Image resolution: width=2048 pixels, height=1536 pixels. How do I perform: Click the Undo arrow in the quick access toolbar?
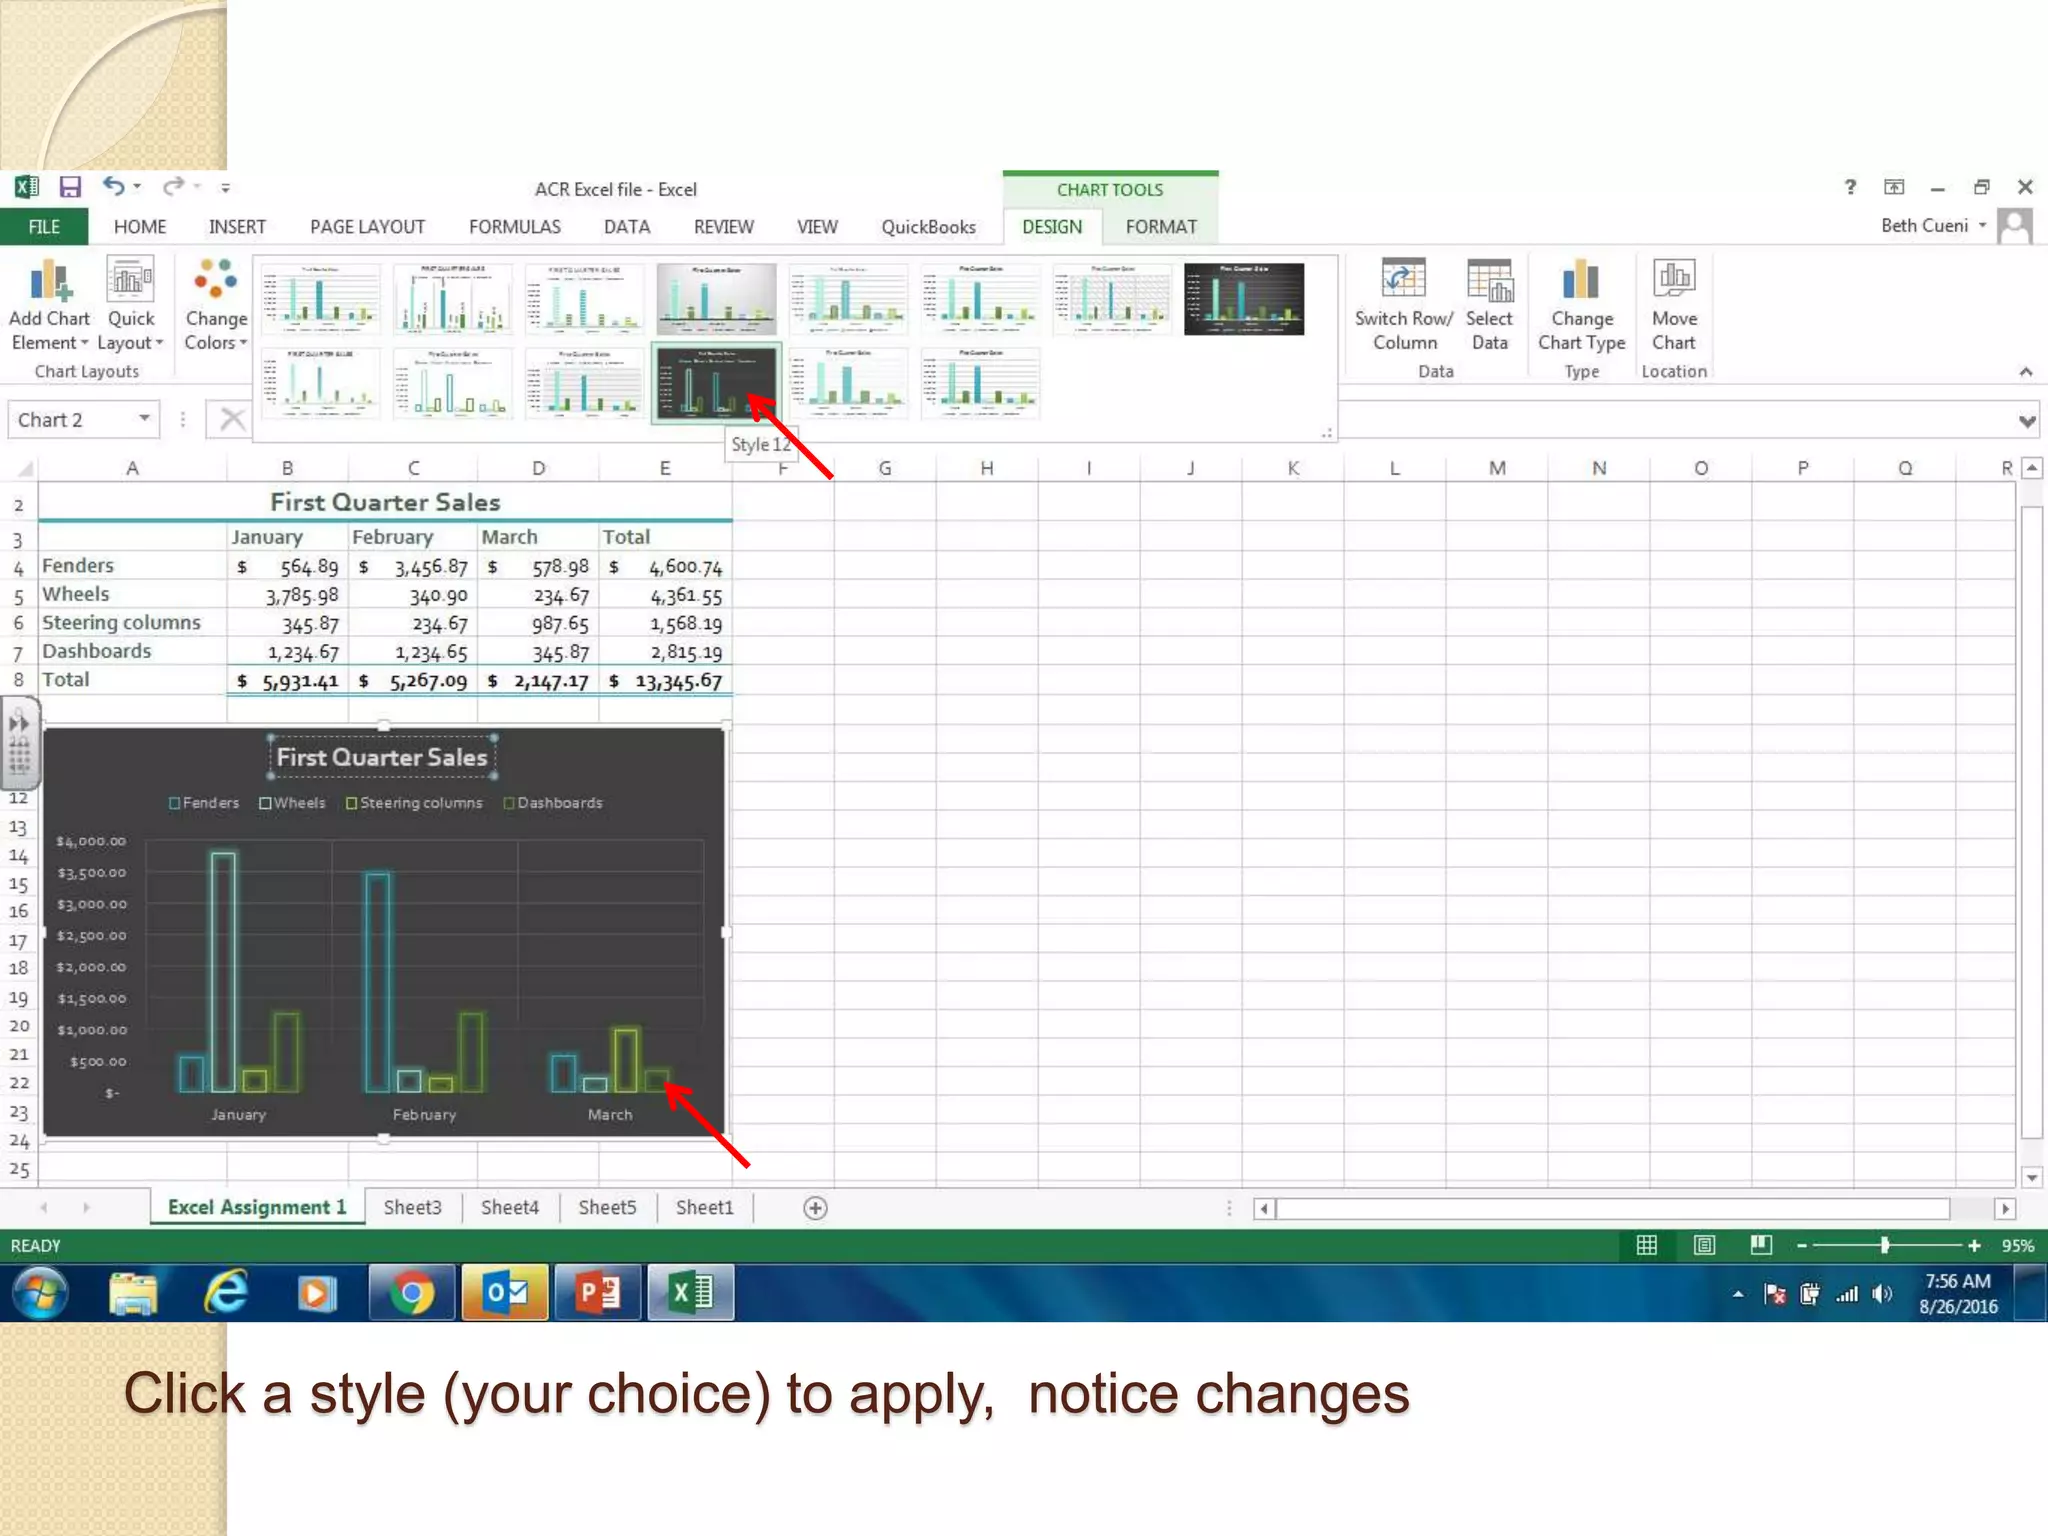tap(113, 186)
